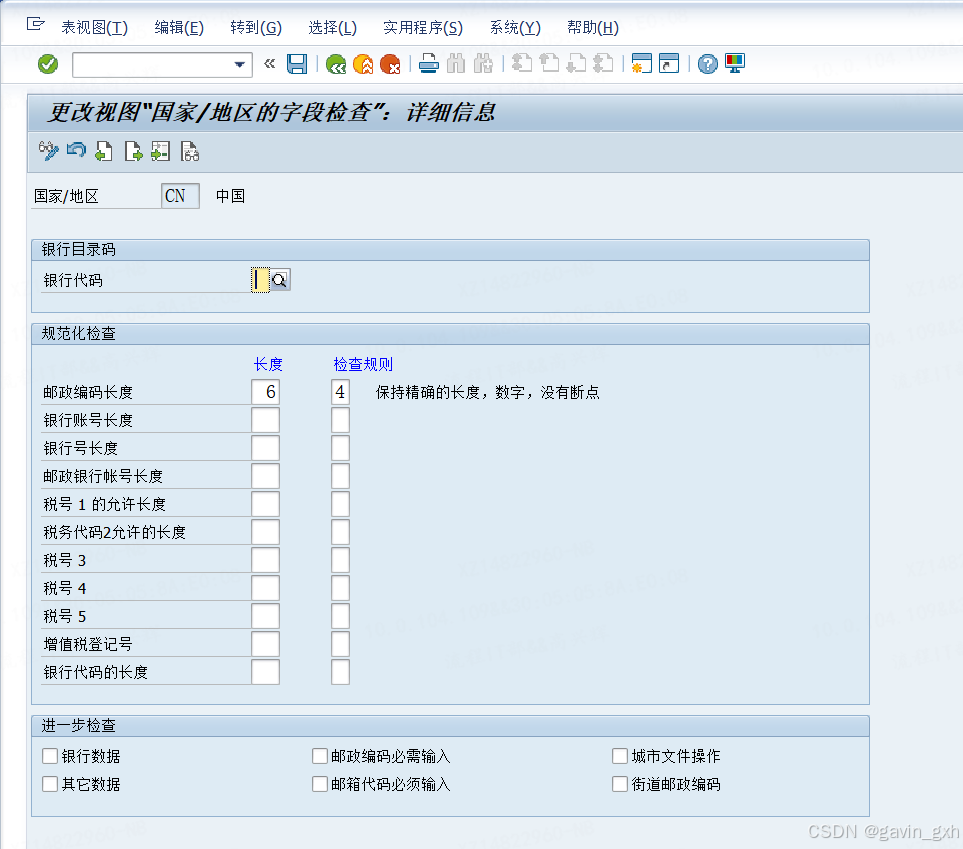The image size is (963, 849).
Task: Click the 邮政编码长度 length input field
Action: [x=265, y=391]
